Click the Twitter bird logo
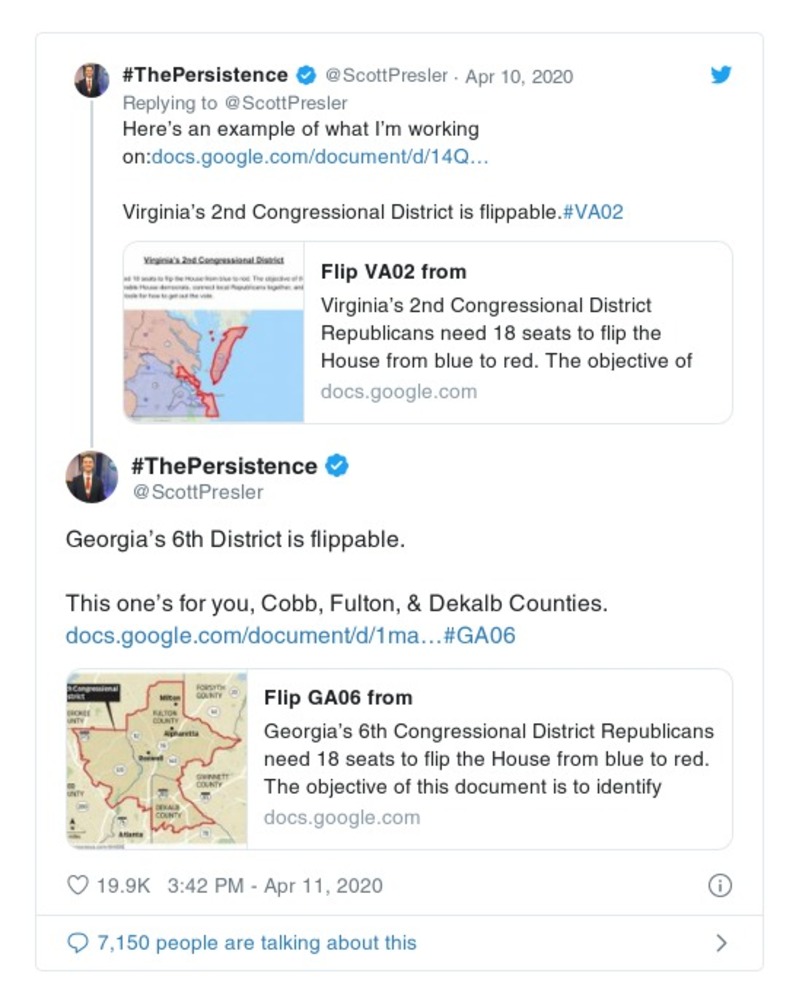Screen dimensions: 799x1005 tap(721, 75)
